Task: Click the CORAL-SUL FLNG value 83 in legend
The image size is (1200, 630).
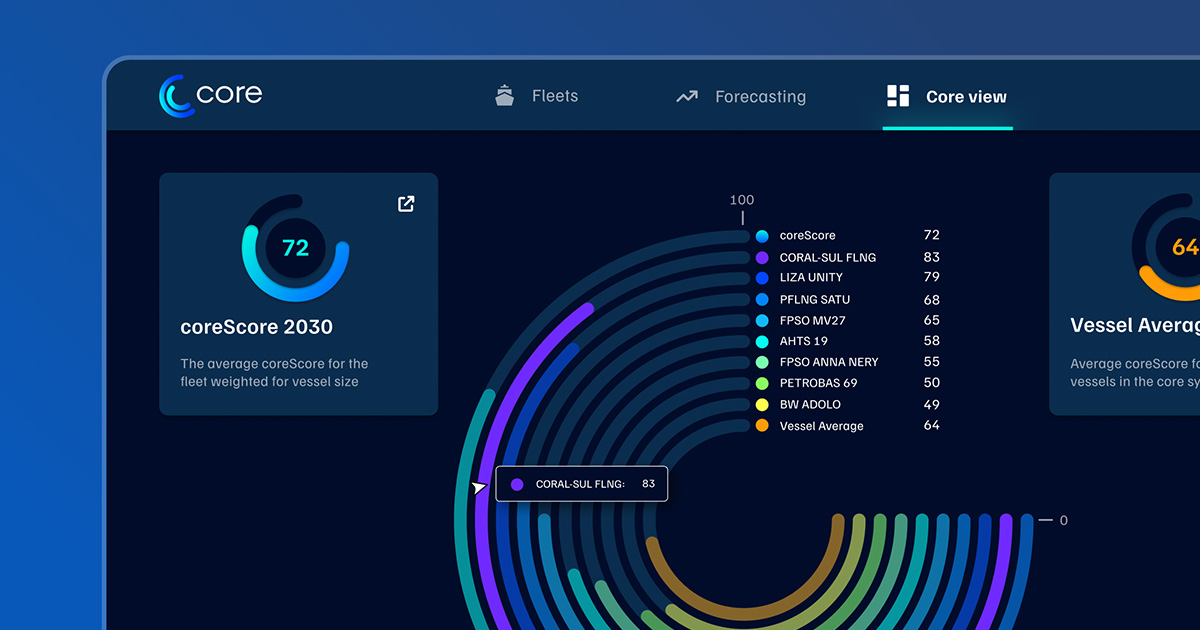Action: [x=931, y=257]
